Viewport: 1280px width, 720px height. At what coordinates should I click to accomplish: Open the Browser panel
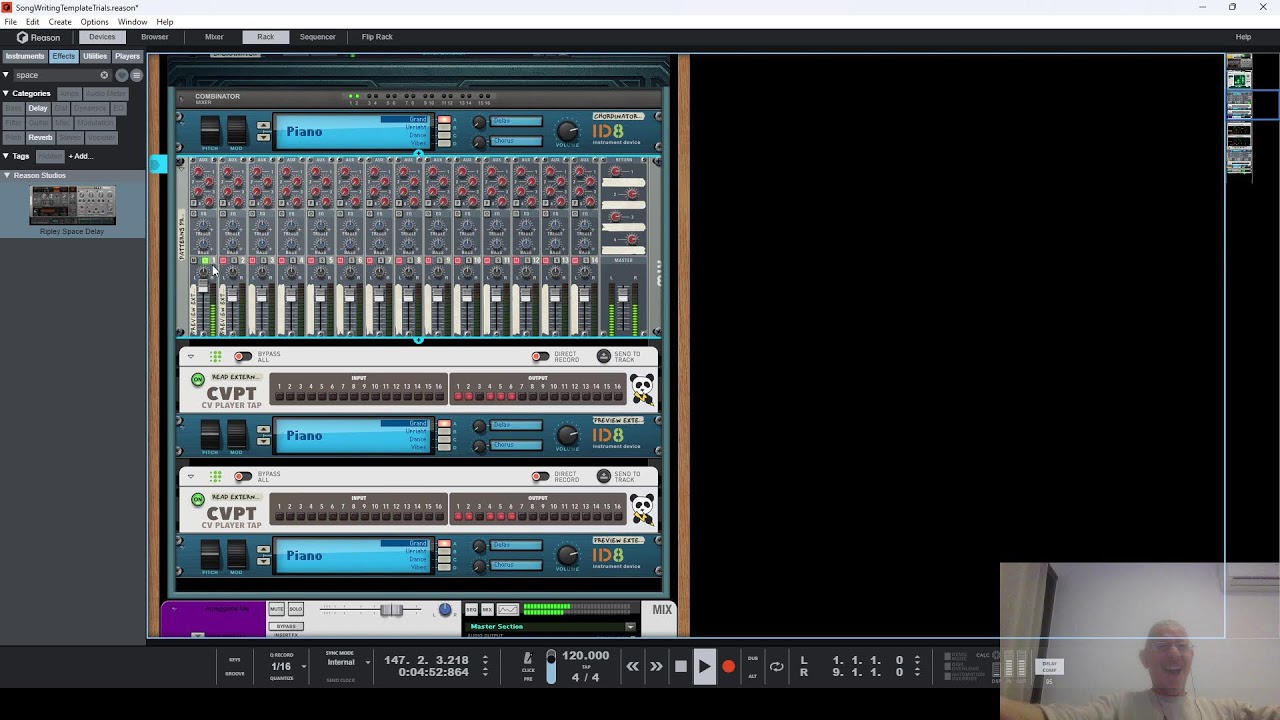[155, 37]
